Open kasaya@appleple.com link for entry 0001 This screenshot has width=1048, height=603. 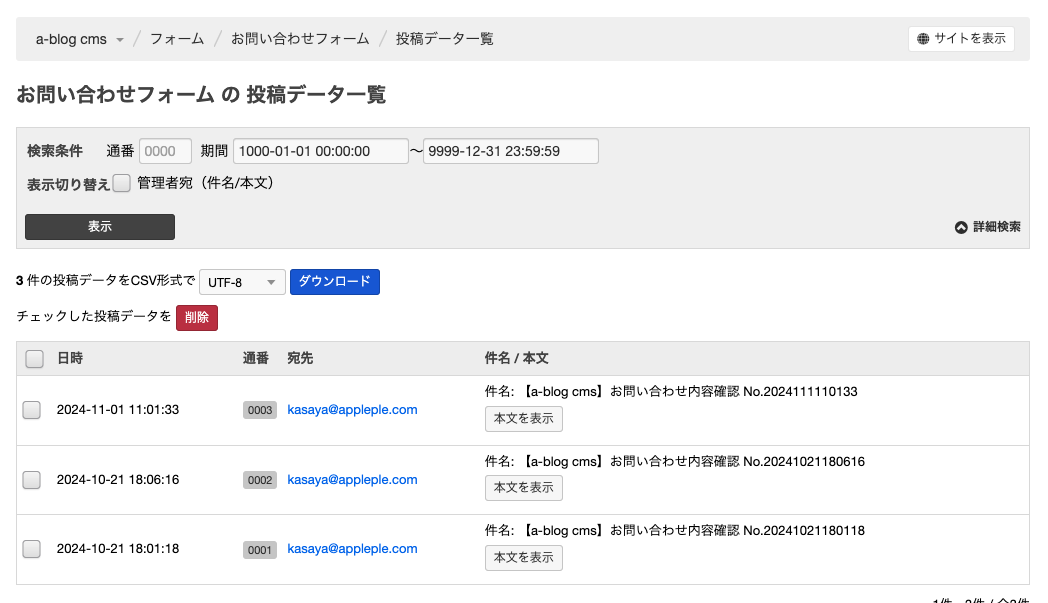pos(352,549)
